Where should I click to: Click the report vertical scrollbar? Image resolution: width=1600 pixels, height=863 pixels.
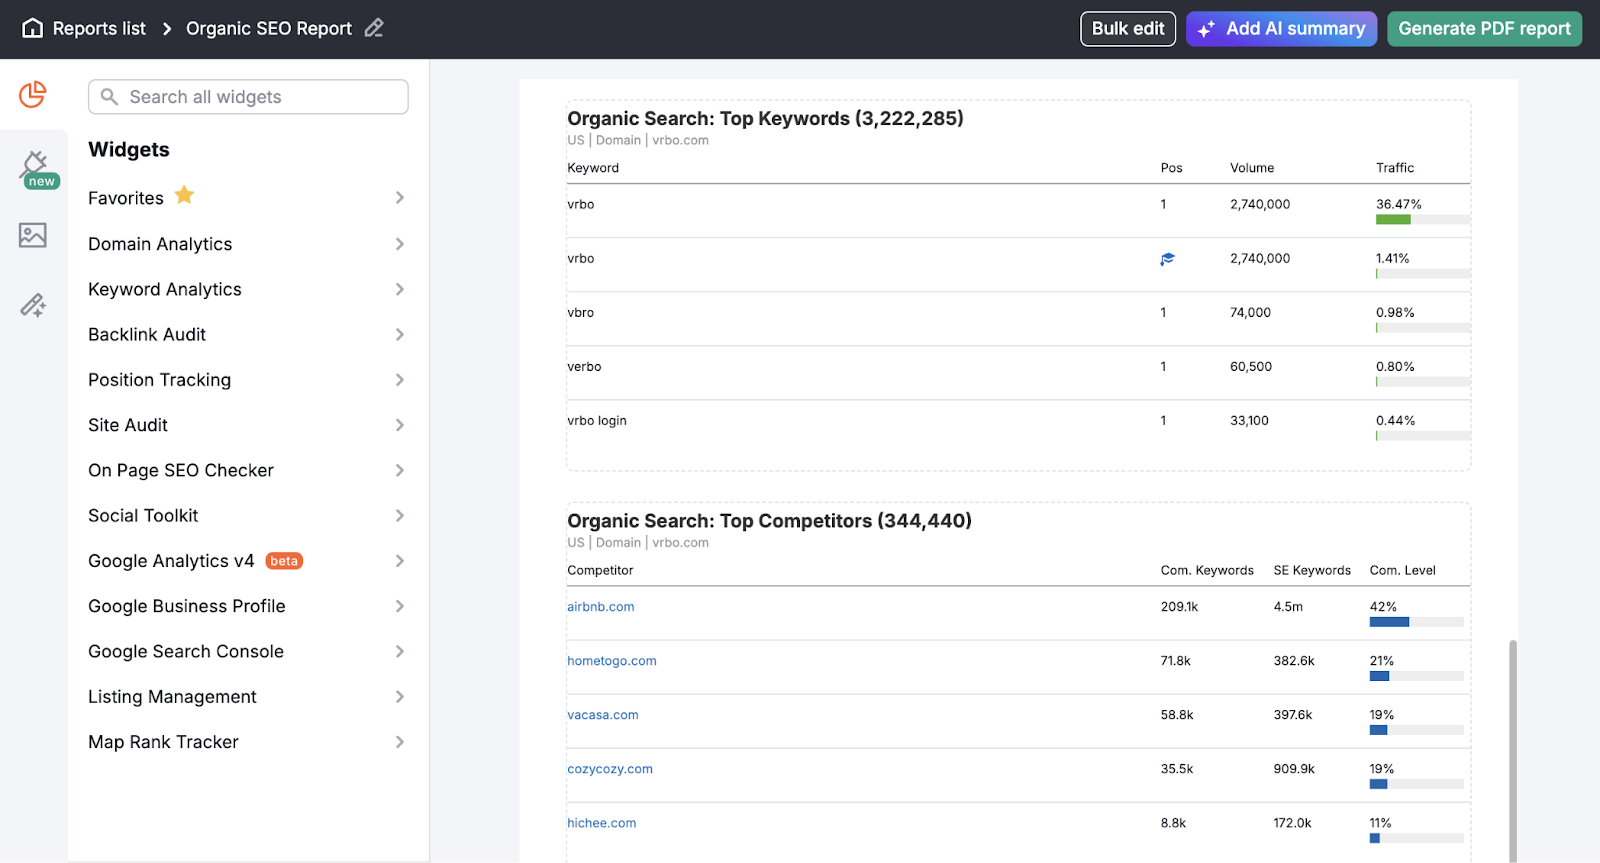click(x=1512, y=750)
